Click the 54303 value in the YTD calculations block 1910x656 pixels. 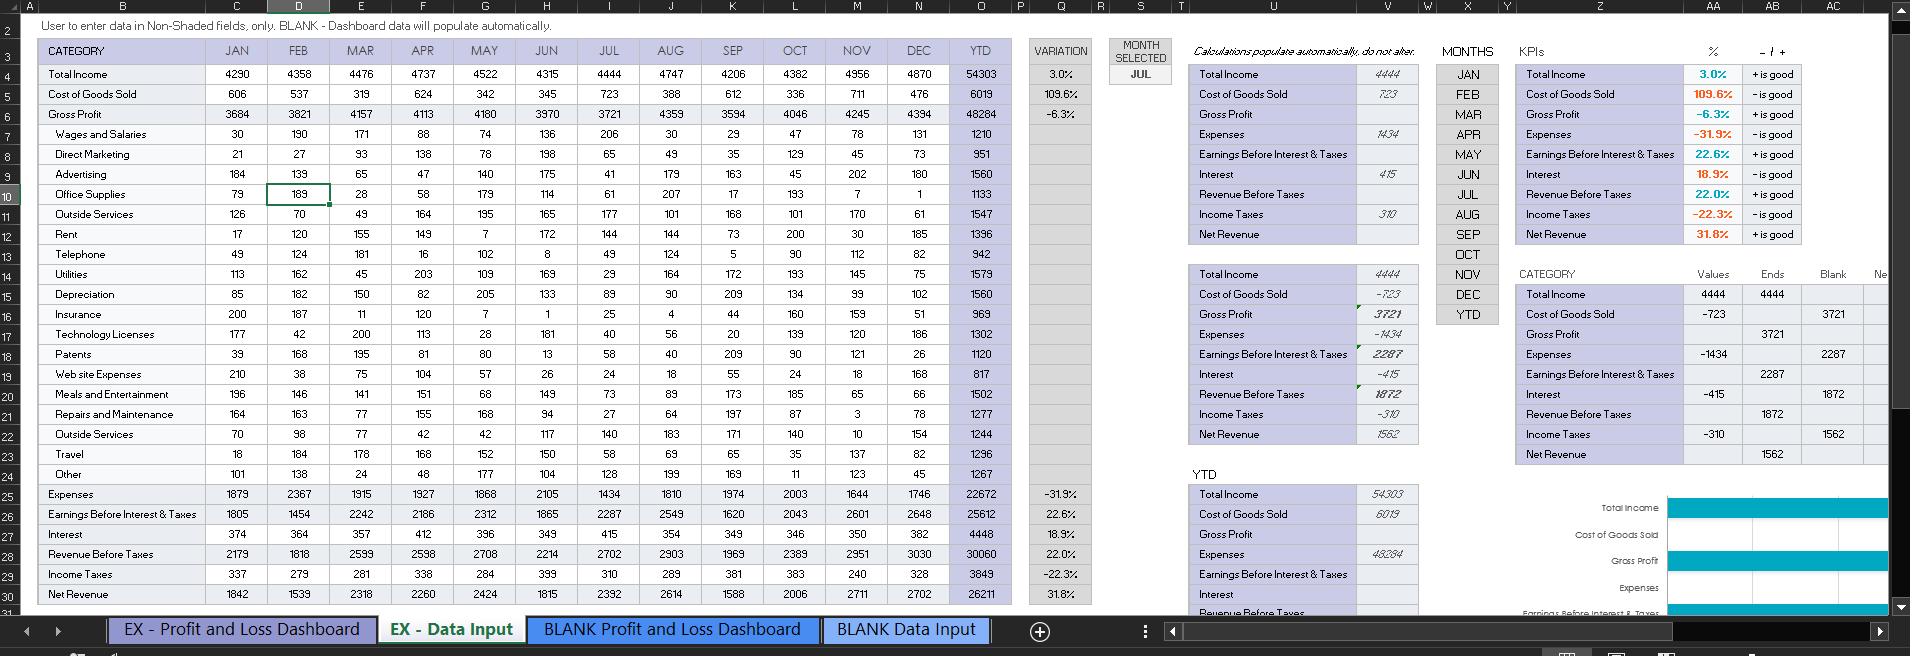(1387, 494)
